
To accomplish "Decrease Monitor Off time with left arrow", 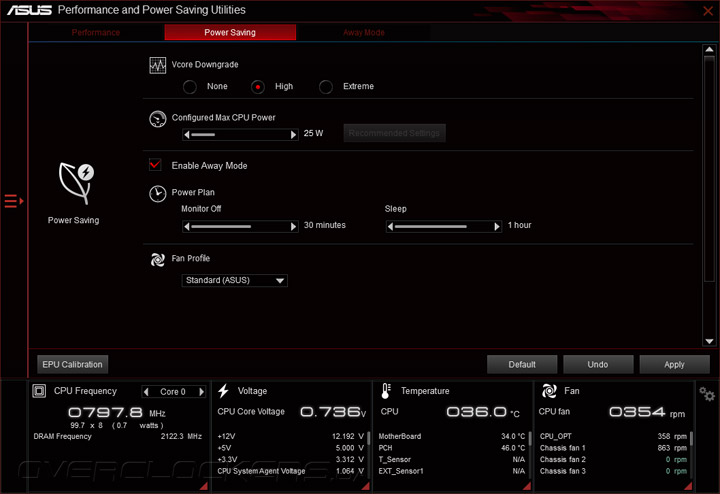I will click(x=186, y=226).
